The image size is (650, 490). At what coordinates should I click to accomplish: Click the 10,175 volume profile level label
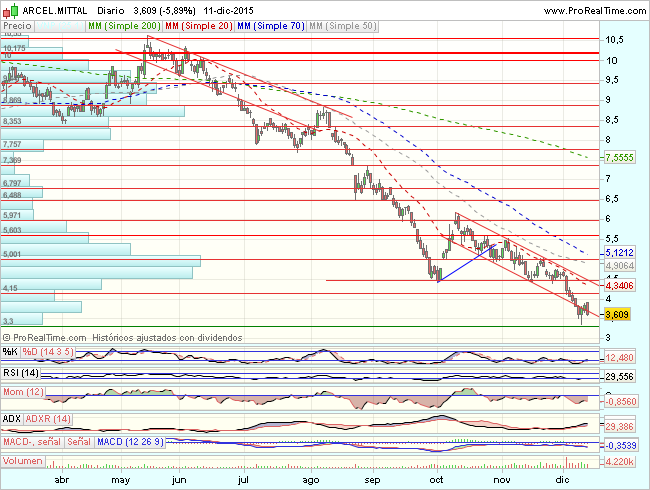[x=15, y=49]
